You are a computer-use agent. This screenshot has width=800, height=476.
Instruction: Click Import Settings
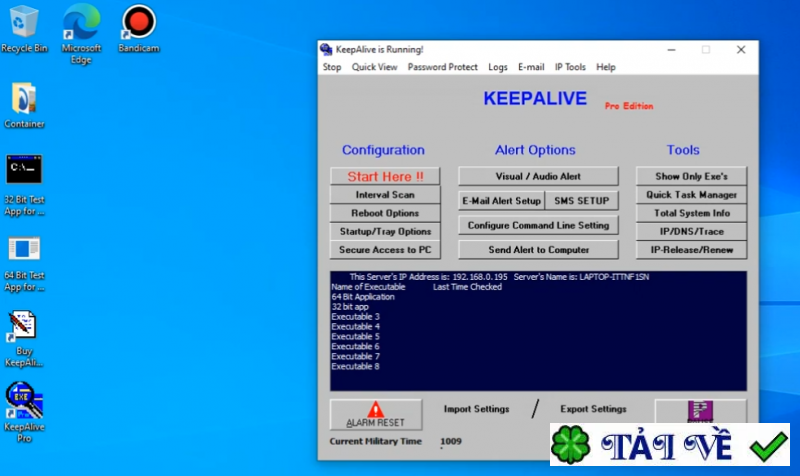point(477,409)
